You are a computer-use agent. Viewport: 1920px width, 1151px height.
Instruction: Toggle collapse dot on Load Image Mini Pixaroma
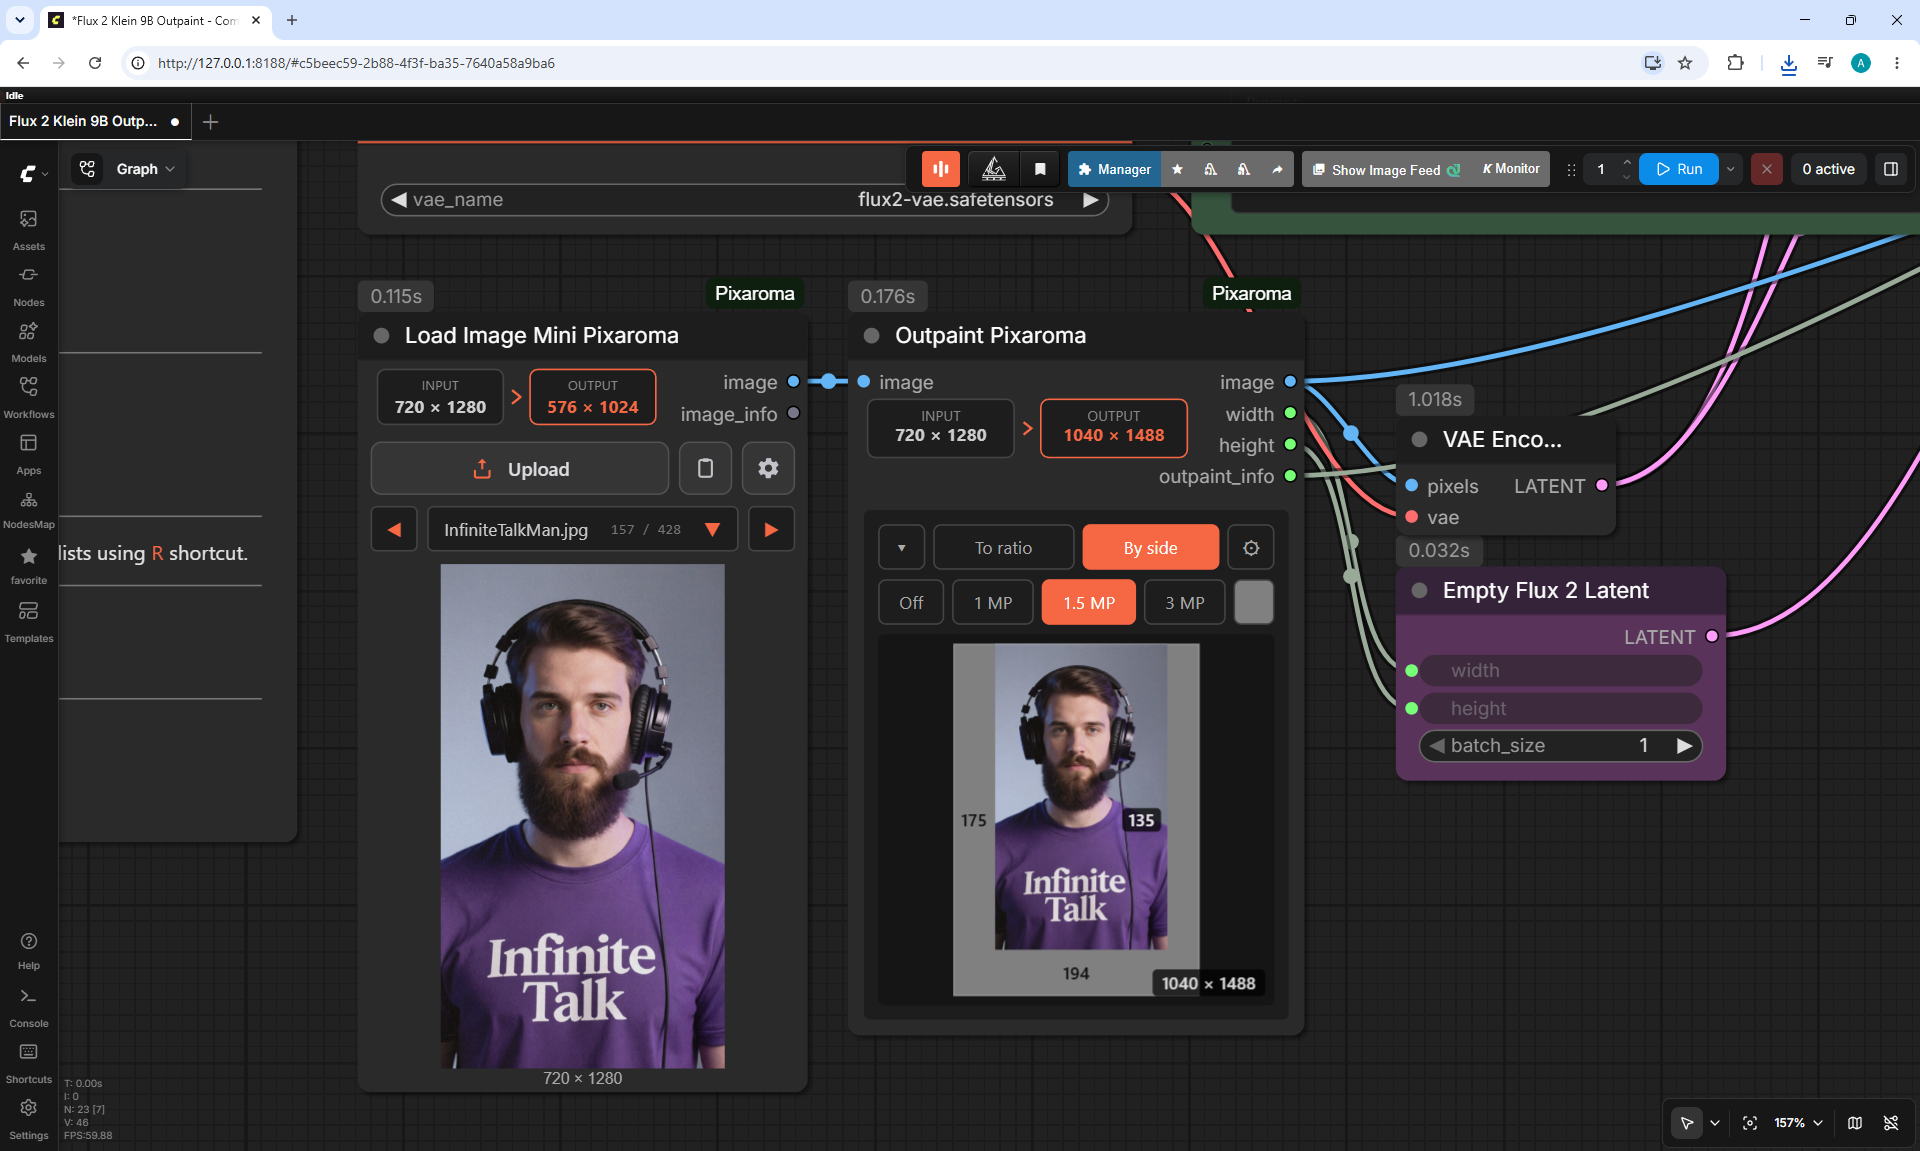381,336
